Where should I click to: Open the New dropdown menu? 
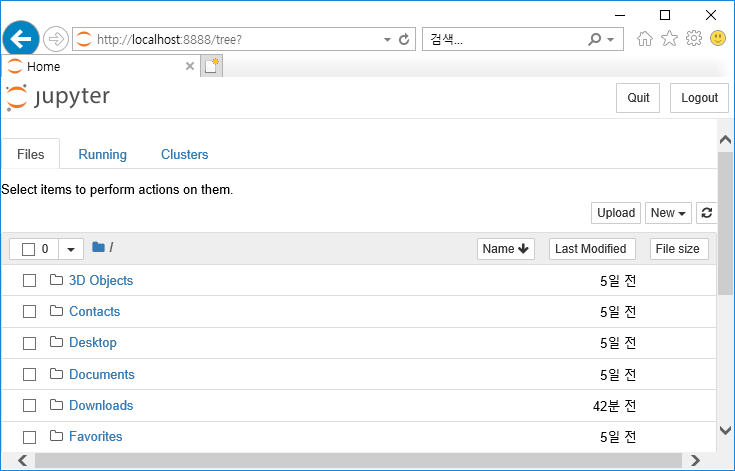[668, 213]
